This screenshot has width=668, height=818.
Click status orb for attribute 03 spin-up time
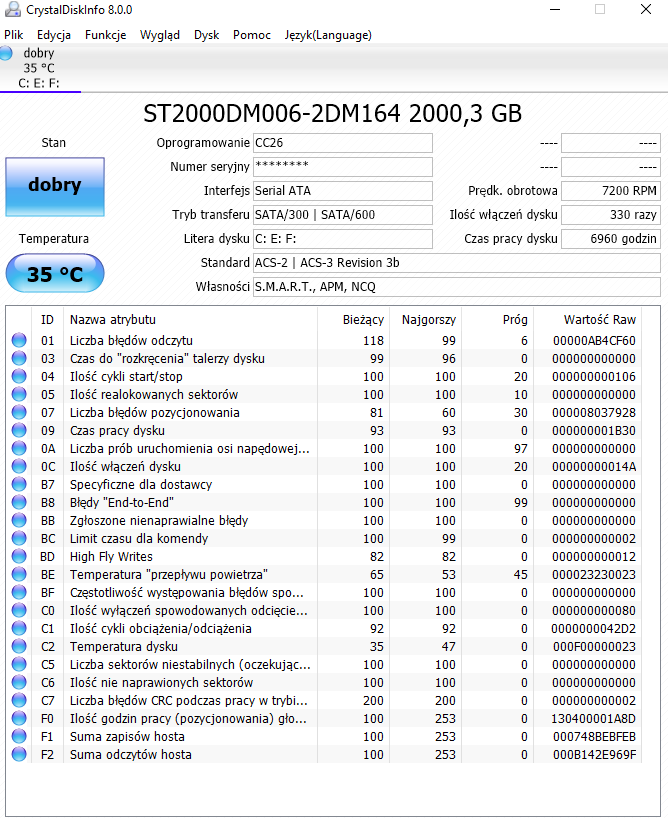tap(19, 358)
